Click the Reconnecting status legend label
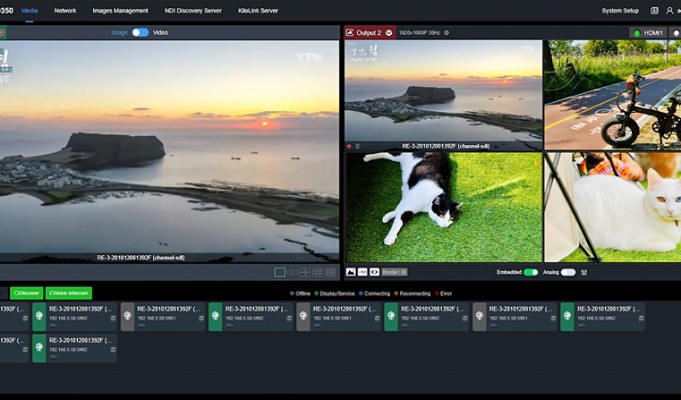Viewport: 681px width, 400px height. point(415,294)
